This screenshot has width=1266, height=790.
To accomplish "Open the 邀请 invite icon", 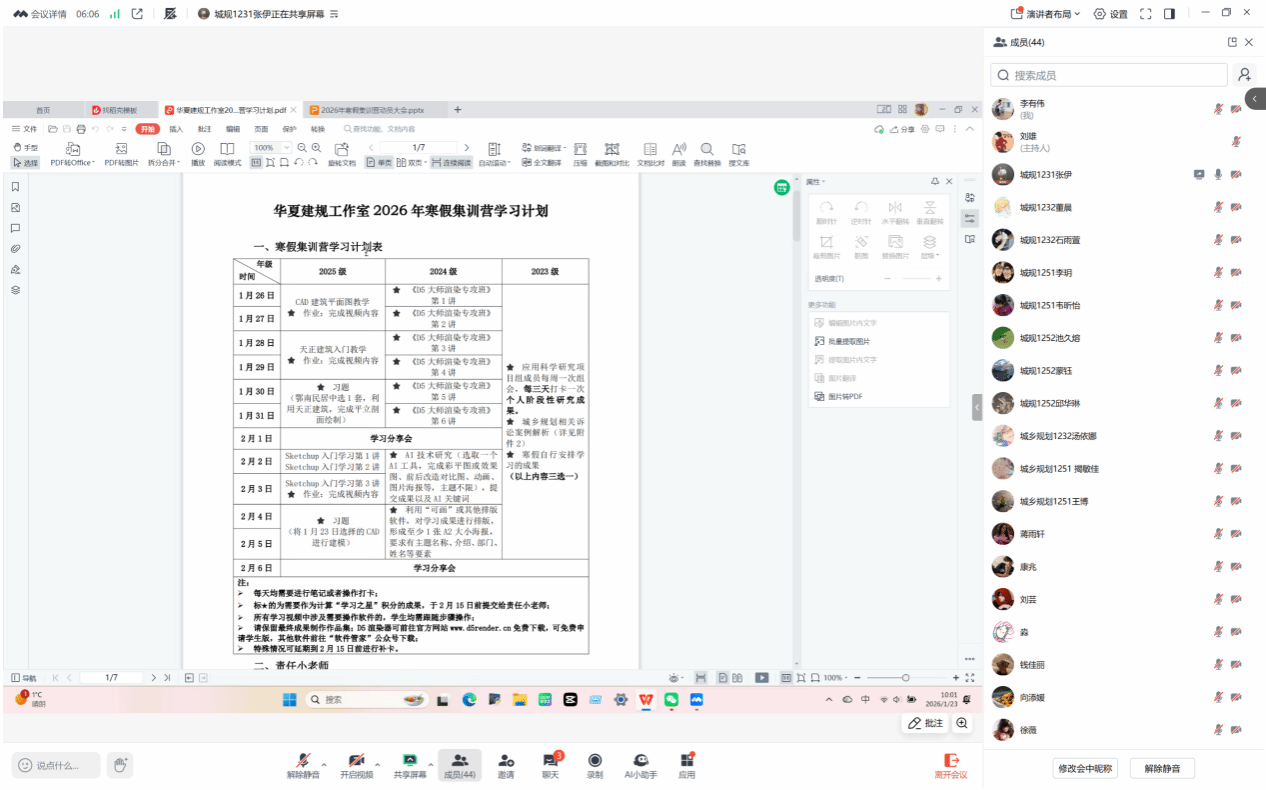I will 506,762.
